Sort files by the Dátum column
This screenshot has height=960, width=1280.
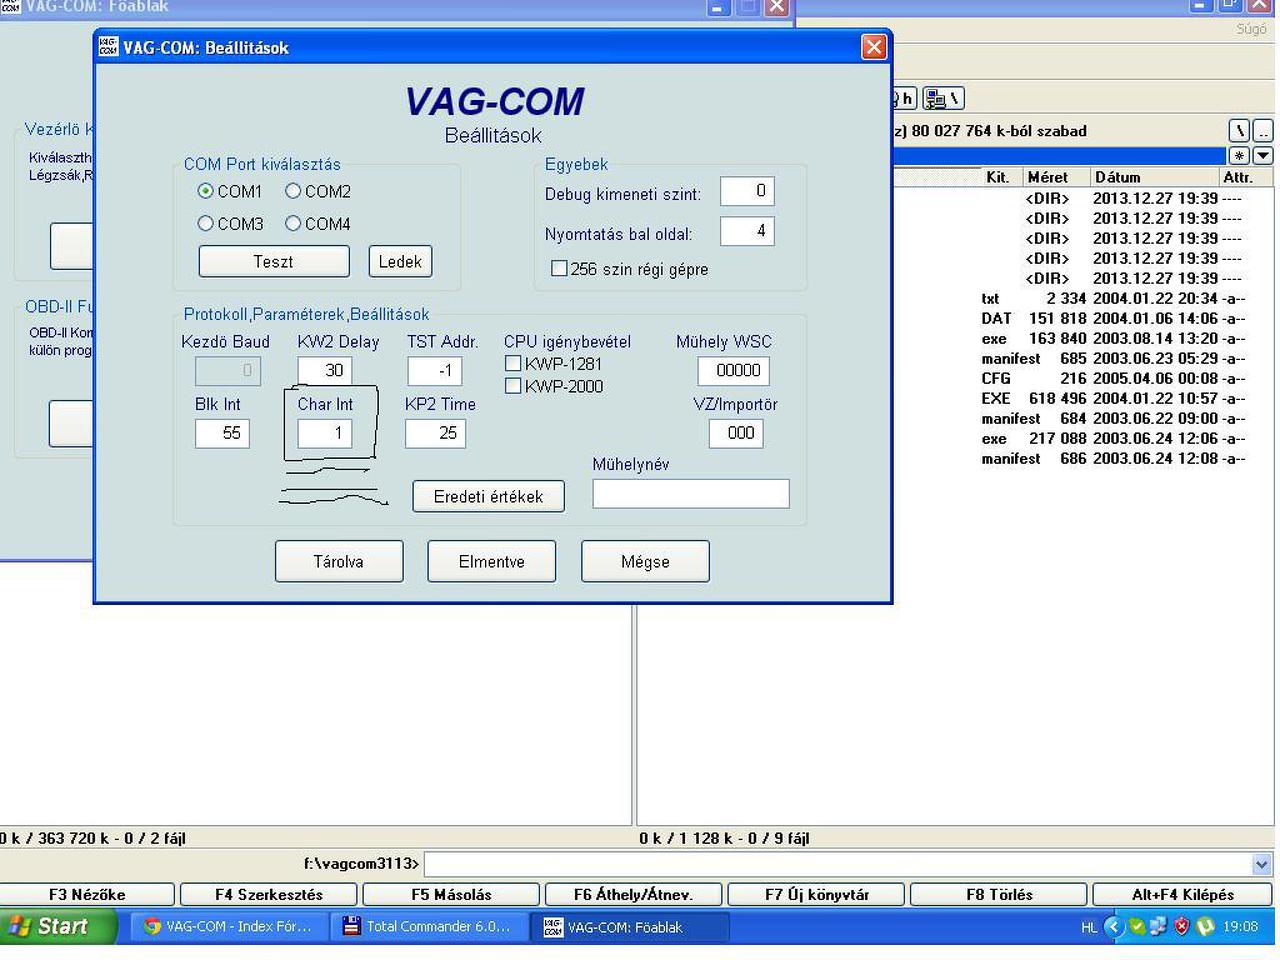point(1153,177)
